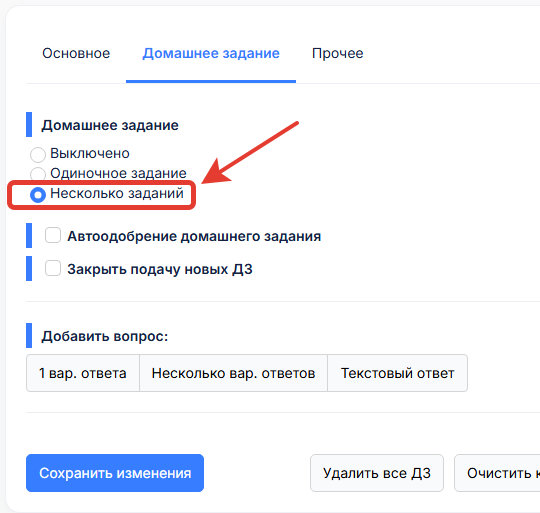
Task: Enable Автоодобрение домашнего задания checkbox
Action: click(x=53, y=235)
